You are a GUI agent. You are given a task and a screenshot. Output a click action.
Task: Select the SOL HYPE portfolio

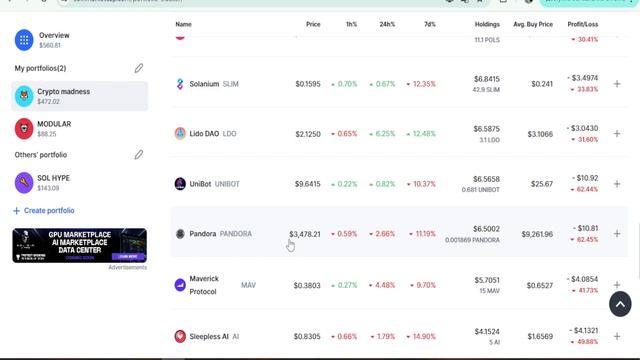click(x=80, y=182)
